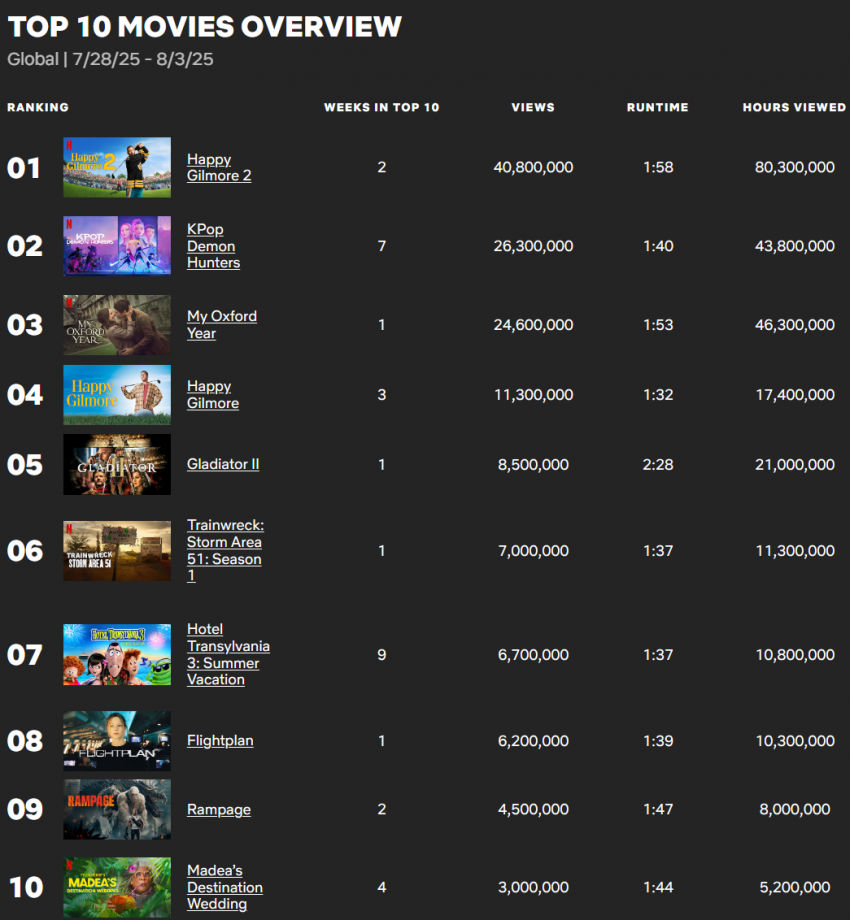Open the Gladiator II title link
The image size is (850, 920).
(x=223, y=464)
